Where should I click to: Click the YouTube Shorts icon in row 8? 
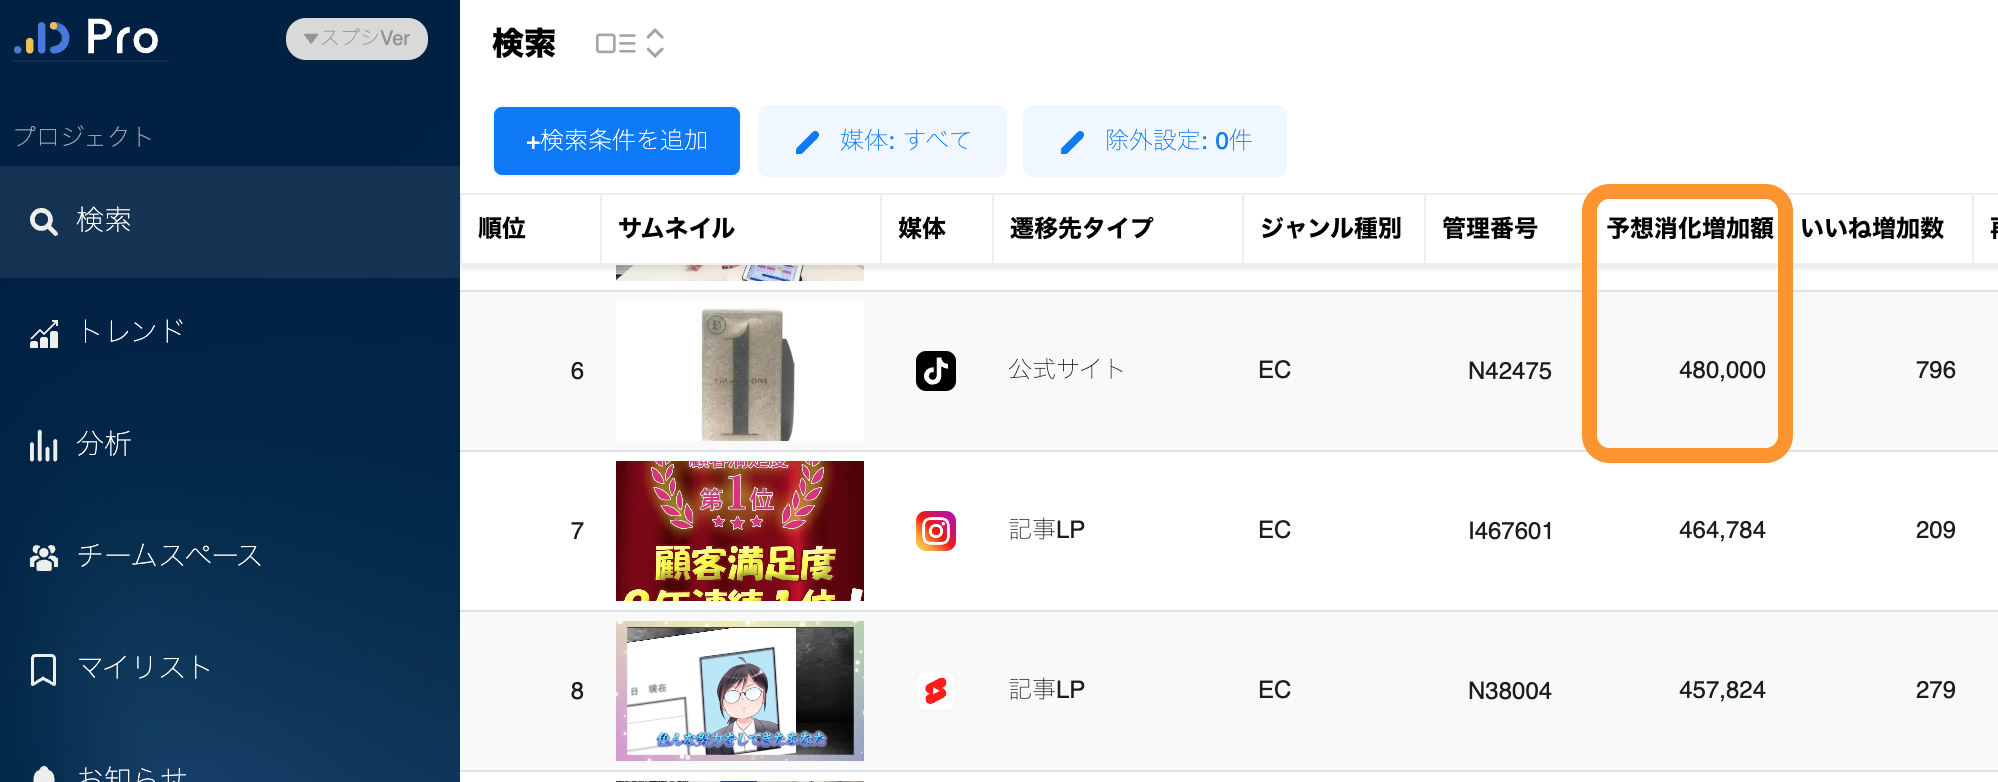tap(935, 691)
